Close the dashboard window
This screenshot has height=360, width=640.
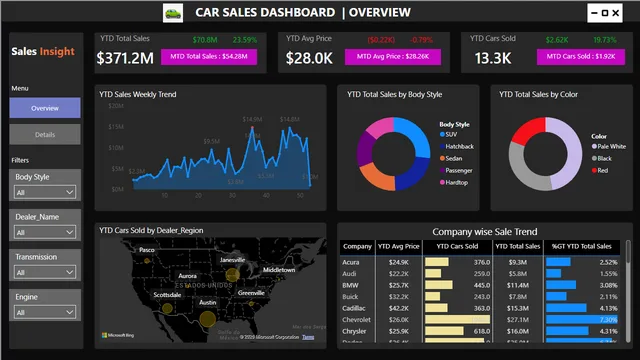[616, 13]
